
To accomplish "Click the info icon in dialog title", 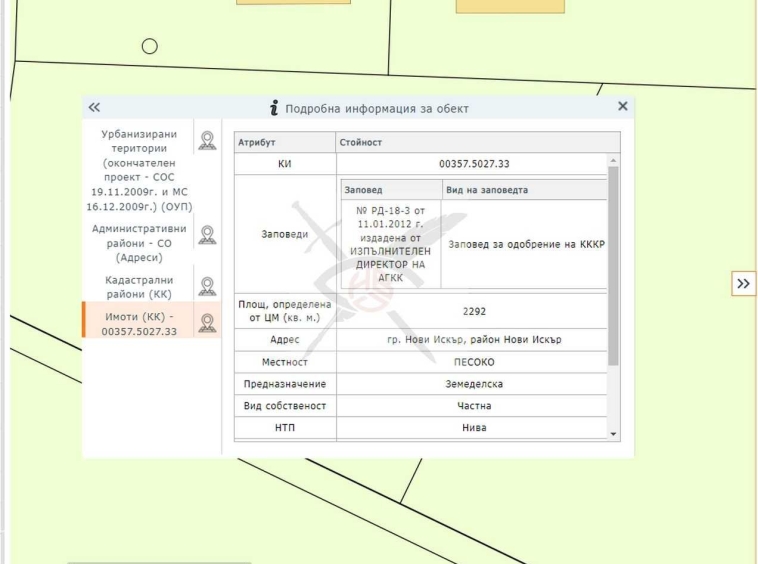I will tap(274, 108).
